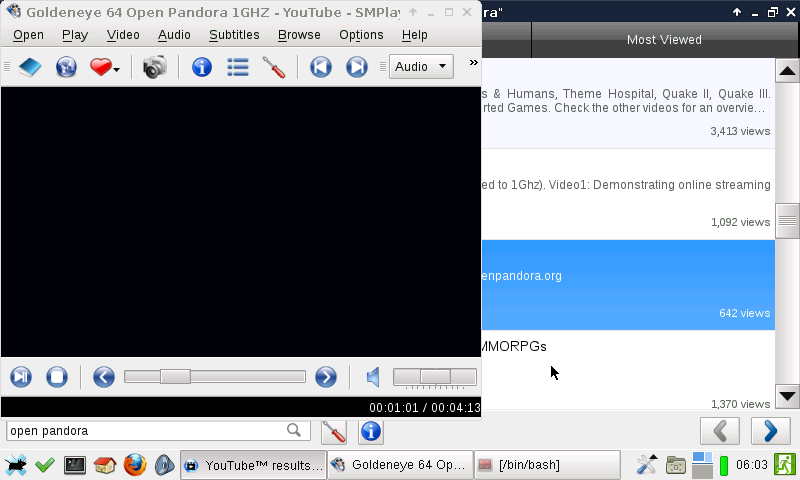This screenshot has width=800, height=480.
Task: Go to the next results page arrow
Action: tap(770, 431)
